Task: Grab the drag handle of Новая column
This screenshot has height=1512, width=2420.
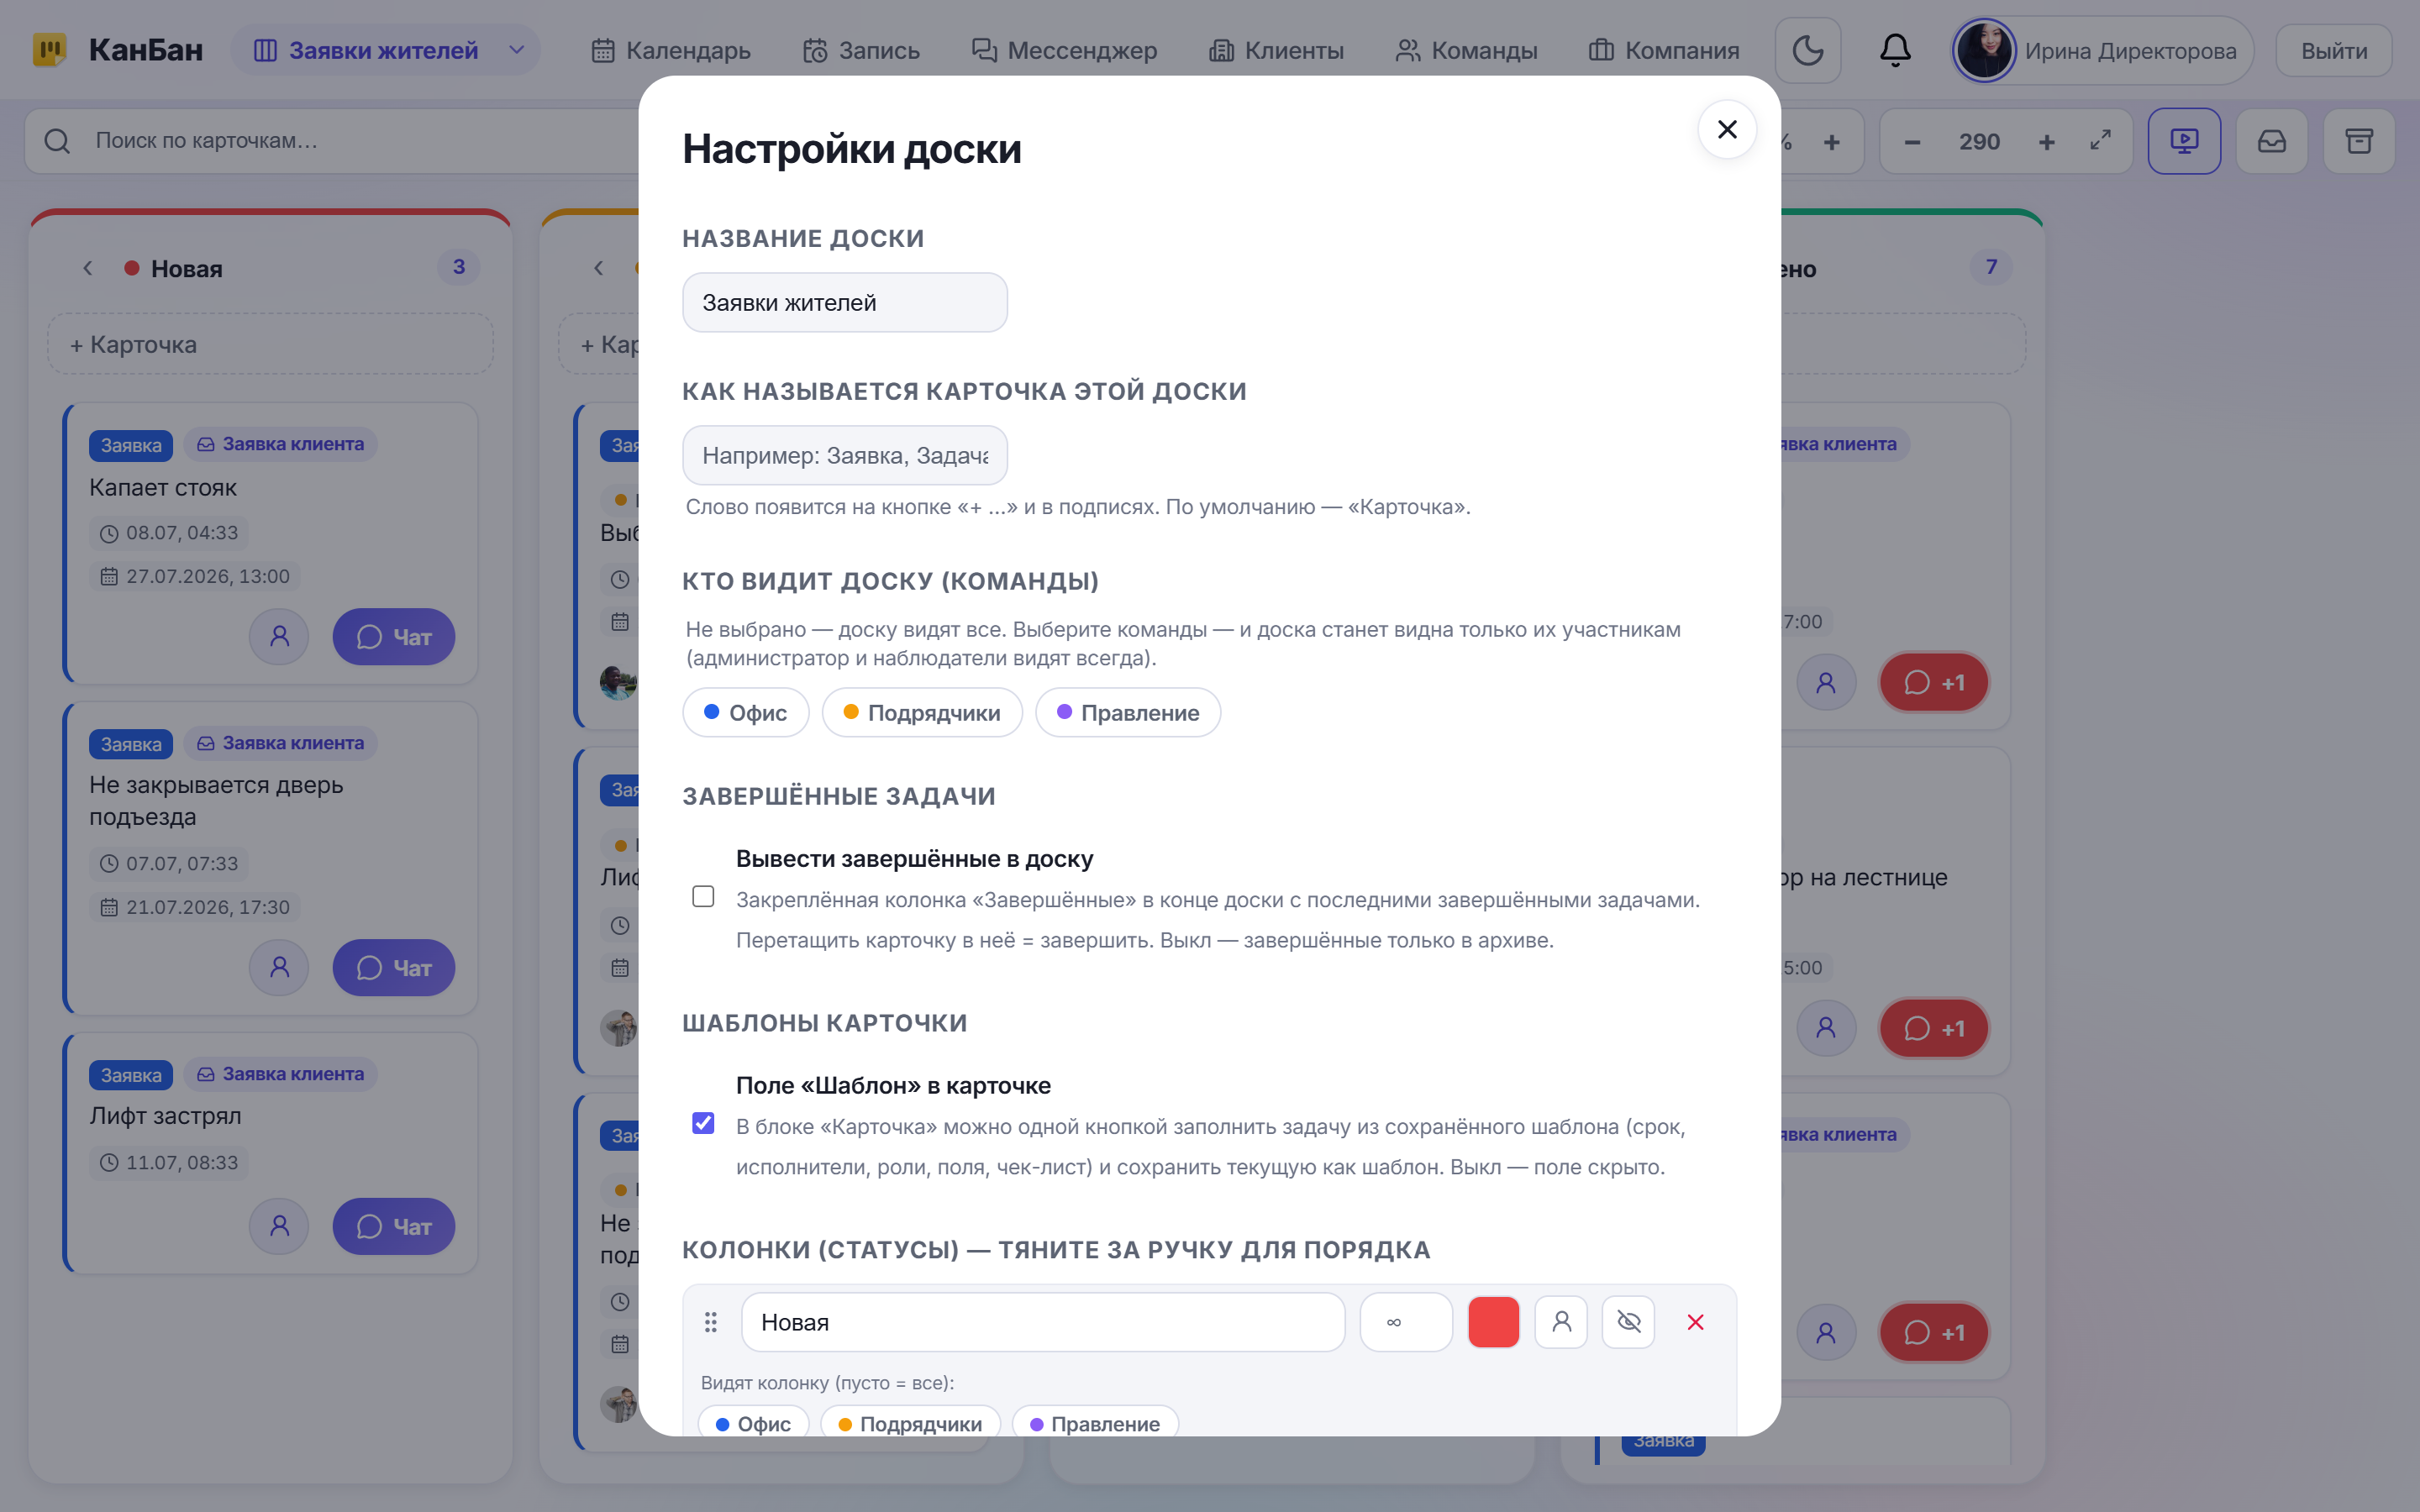Action: (x=710, y=1322)
